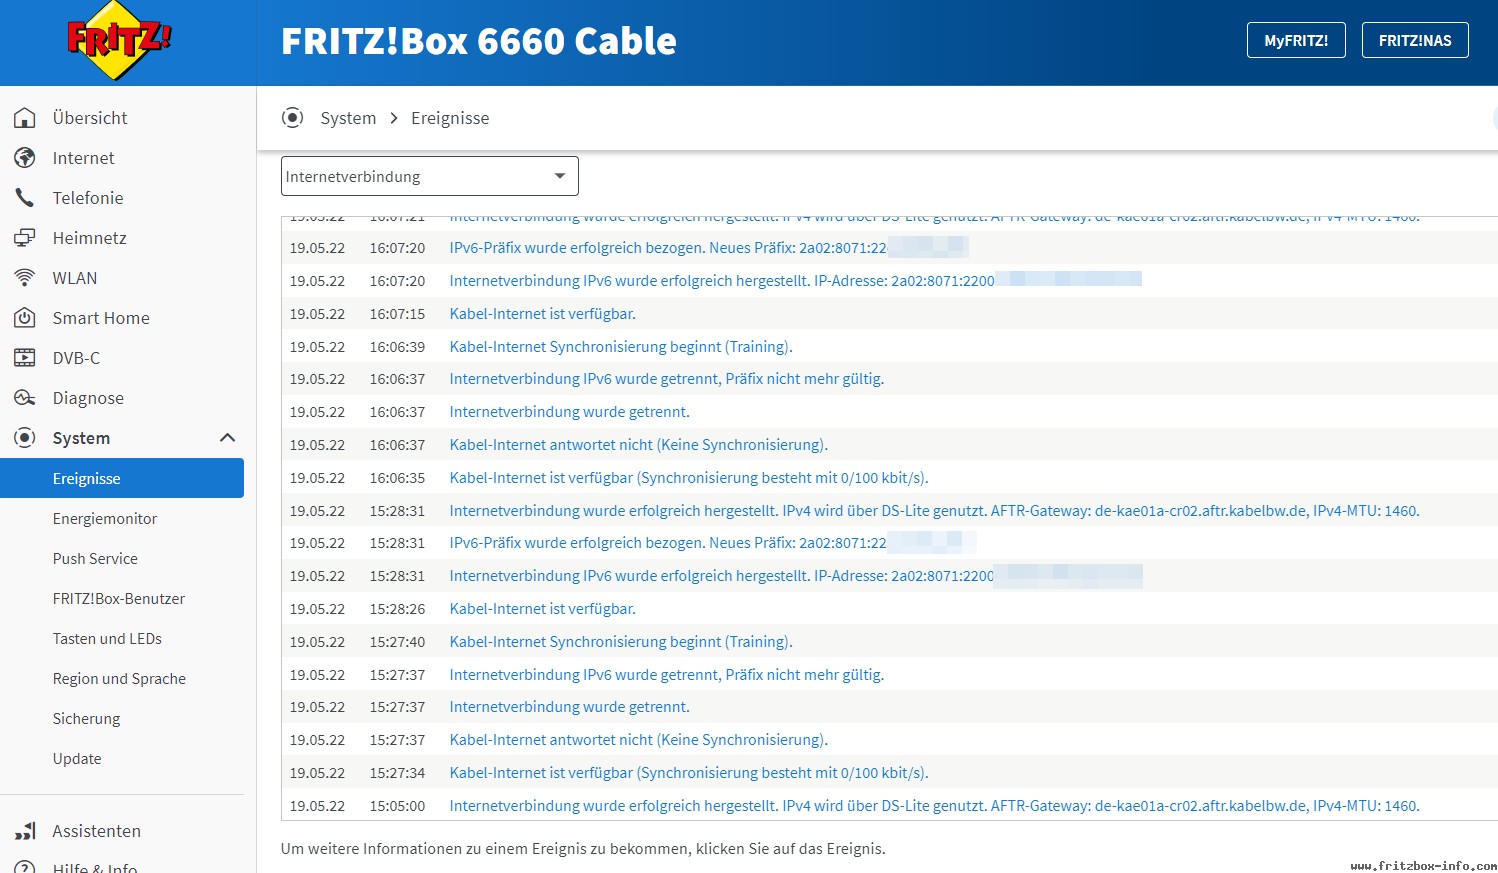
Task: Open the 15:28:31 DS-Lite connection event
Action: [x=934, y=511]
